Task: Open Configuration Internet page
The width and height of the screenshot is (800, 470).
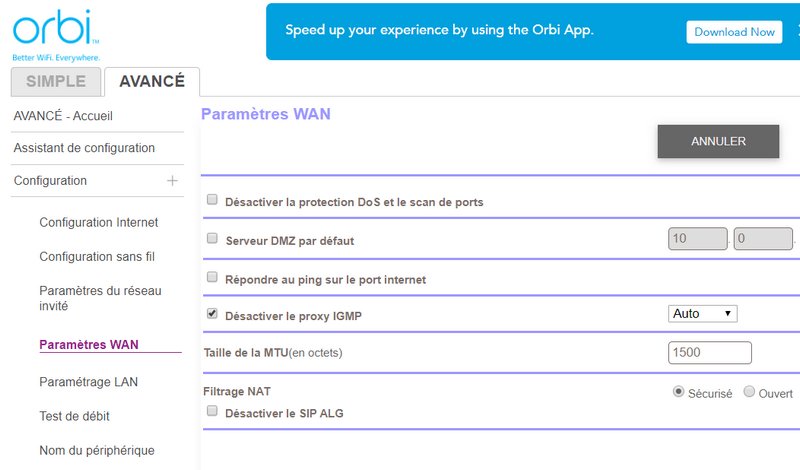Action: point(98,222)
